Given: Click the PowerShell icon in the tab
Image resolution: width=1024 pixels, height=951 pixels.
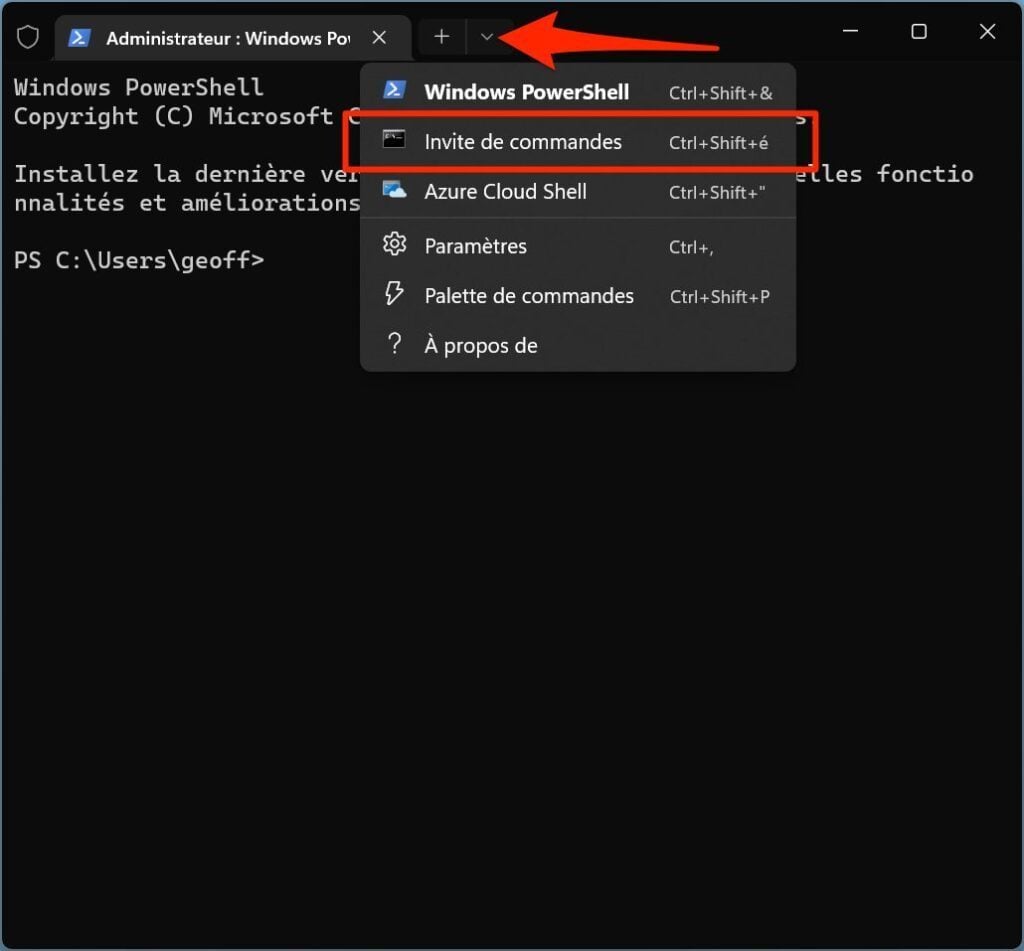Looking at the screenshot, I should click(x=79, y=38).
